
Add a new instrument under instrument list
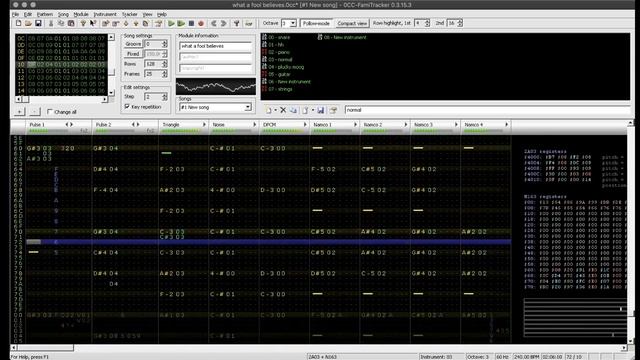(x=269, y=110)
